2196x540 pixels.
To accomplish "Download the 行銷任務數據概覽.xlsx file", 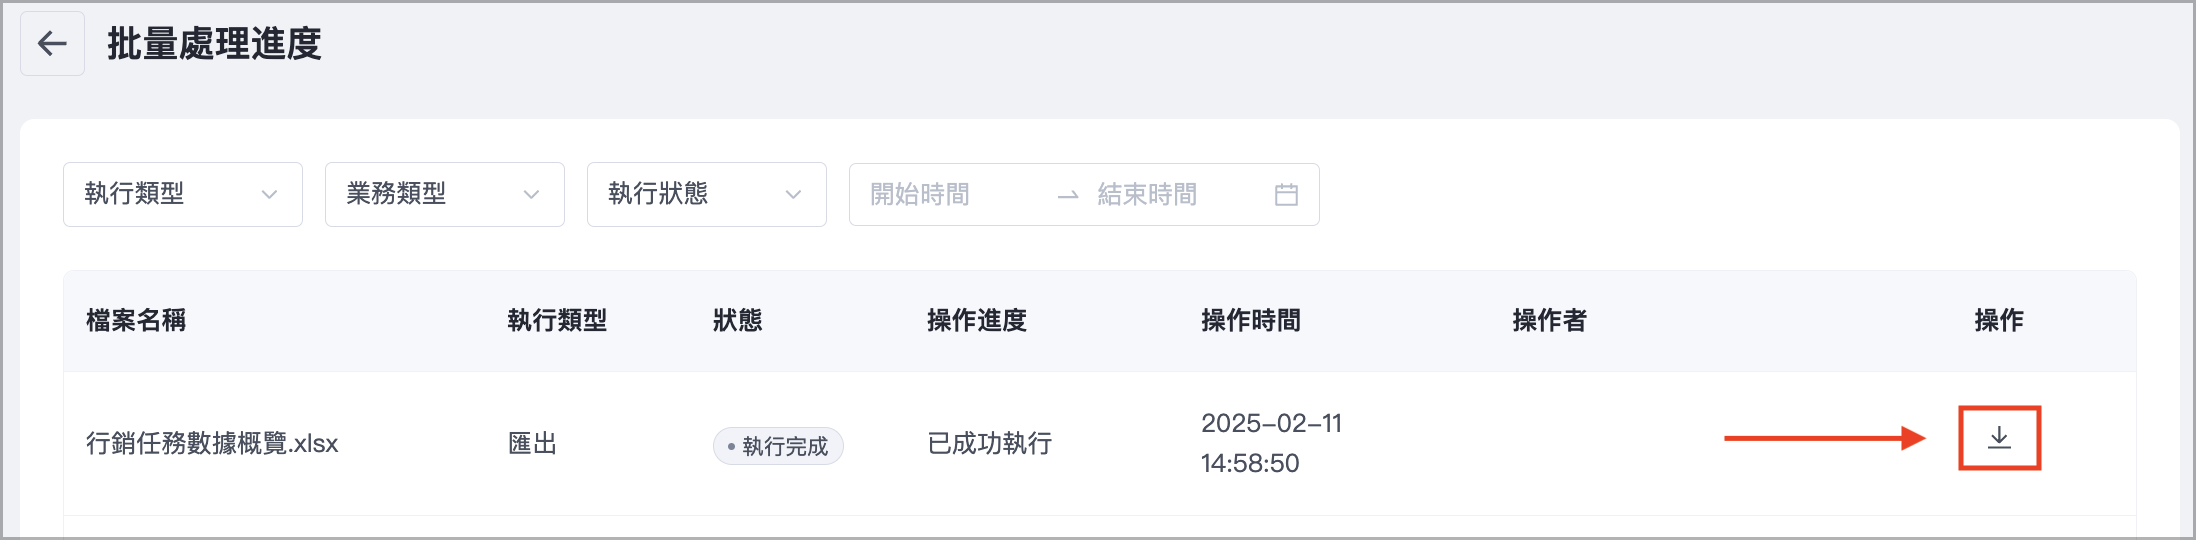I will pyautogui.click(x=1999, y=438).
